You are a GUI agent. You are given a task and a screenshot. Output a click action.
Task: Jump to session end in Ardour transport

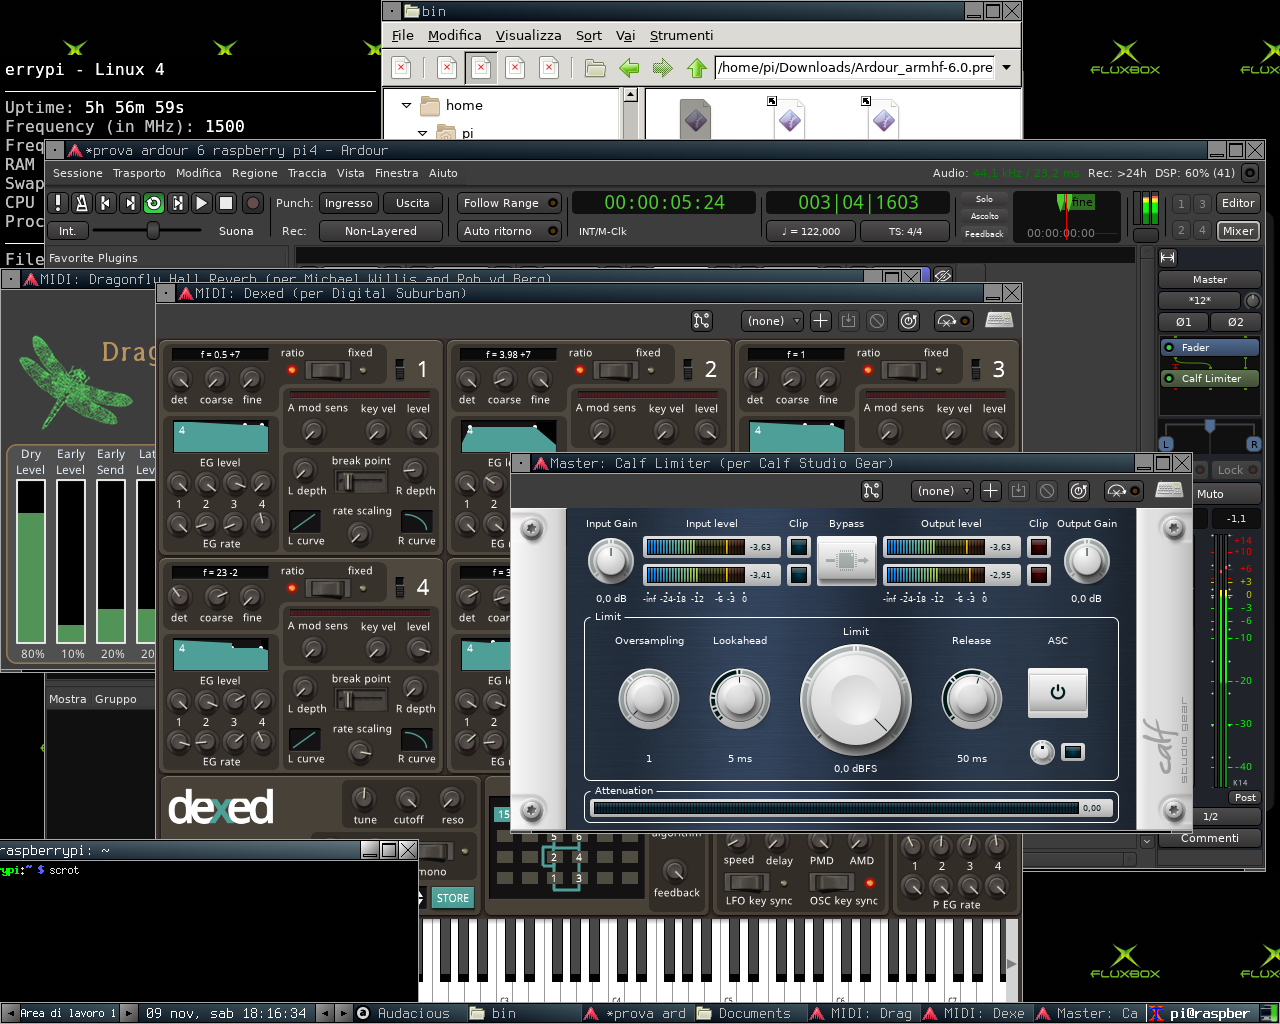tap(130, 203)
